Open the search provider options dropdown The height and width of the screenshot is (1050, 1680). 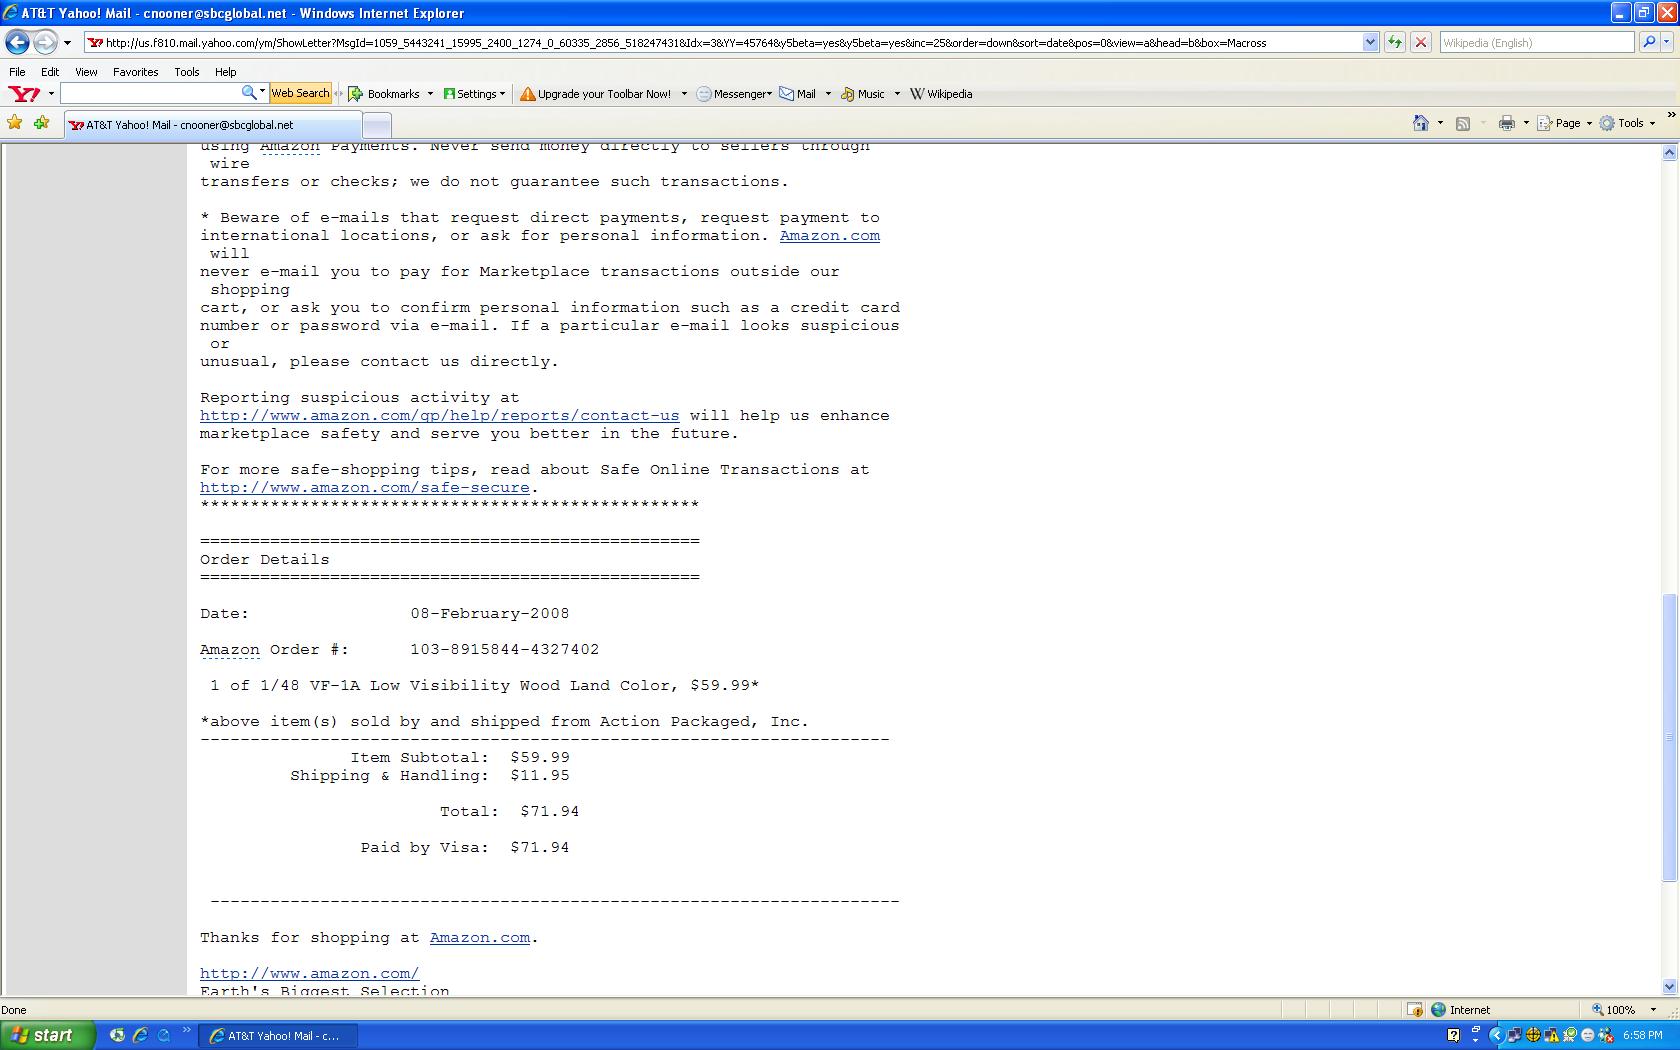pyautogui.click(x=1667, y=42)
